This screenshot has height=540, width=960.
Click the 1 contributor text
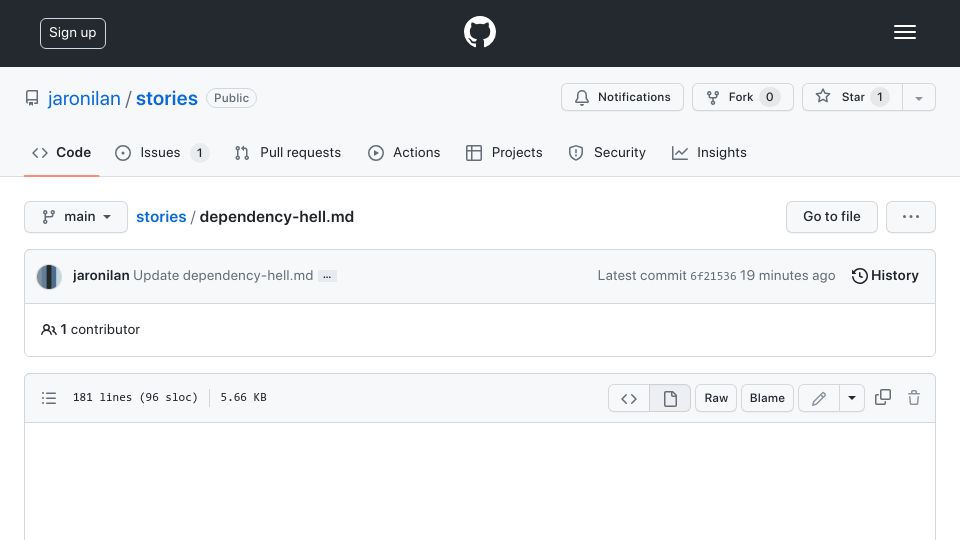[90, 329]
